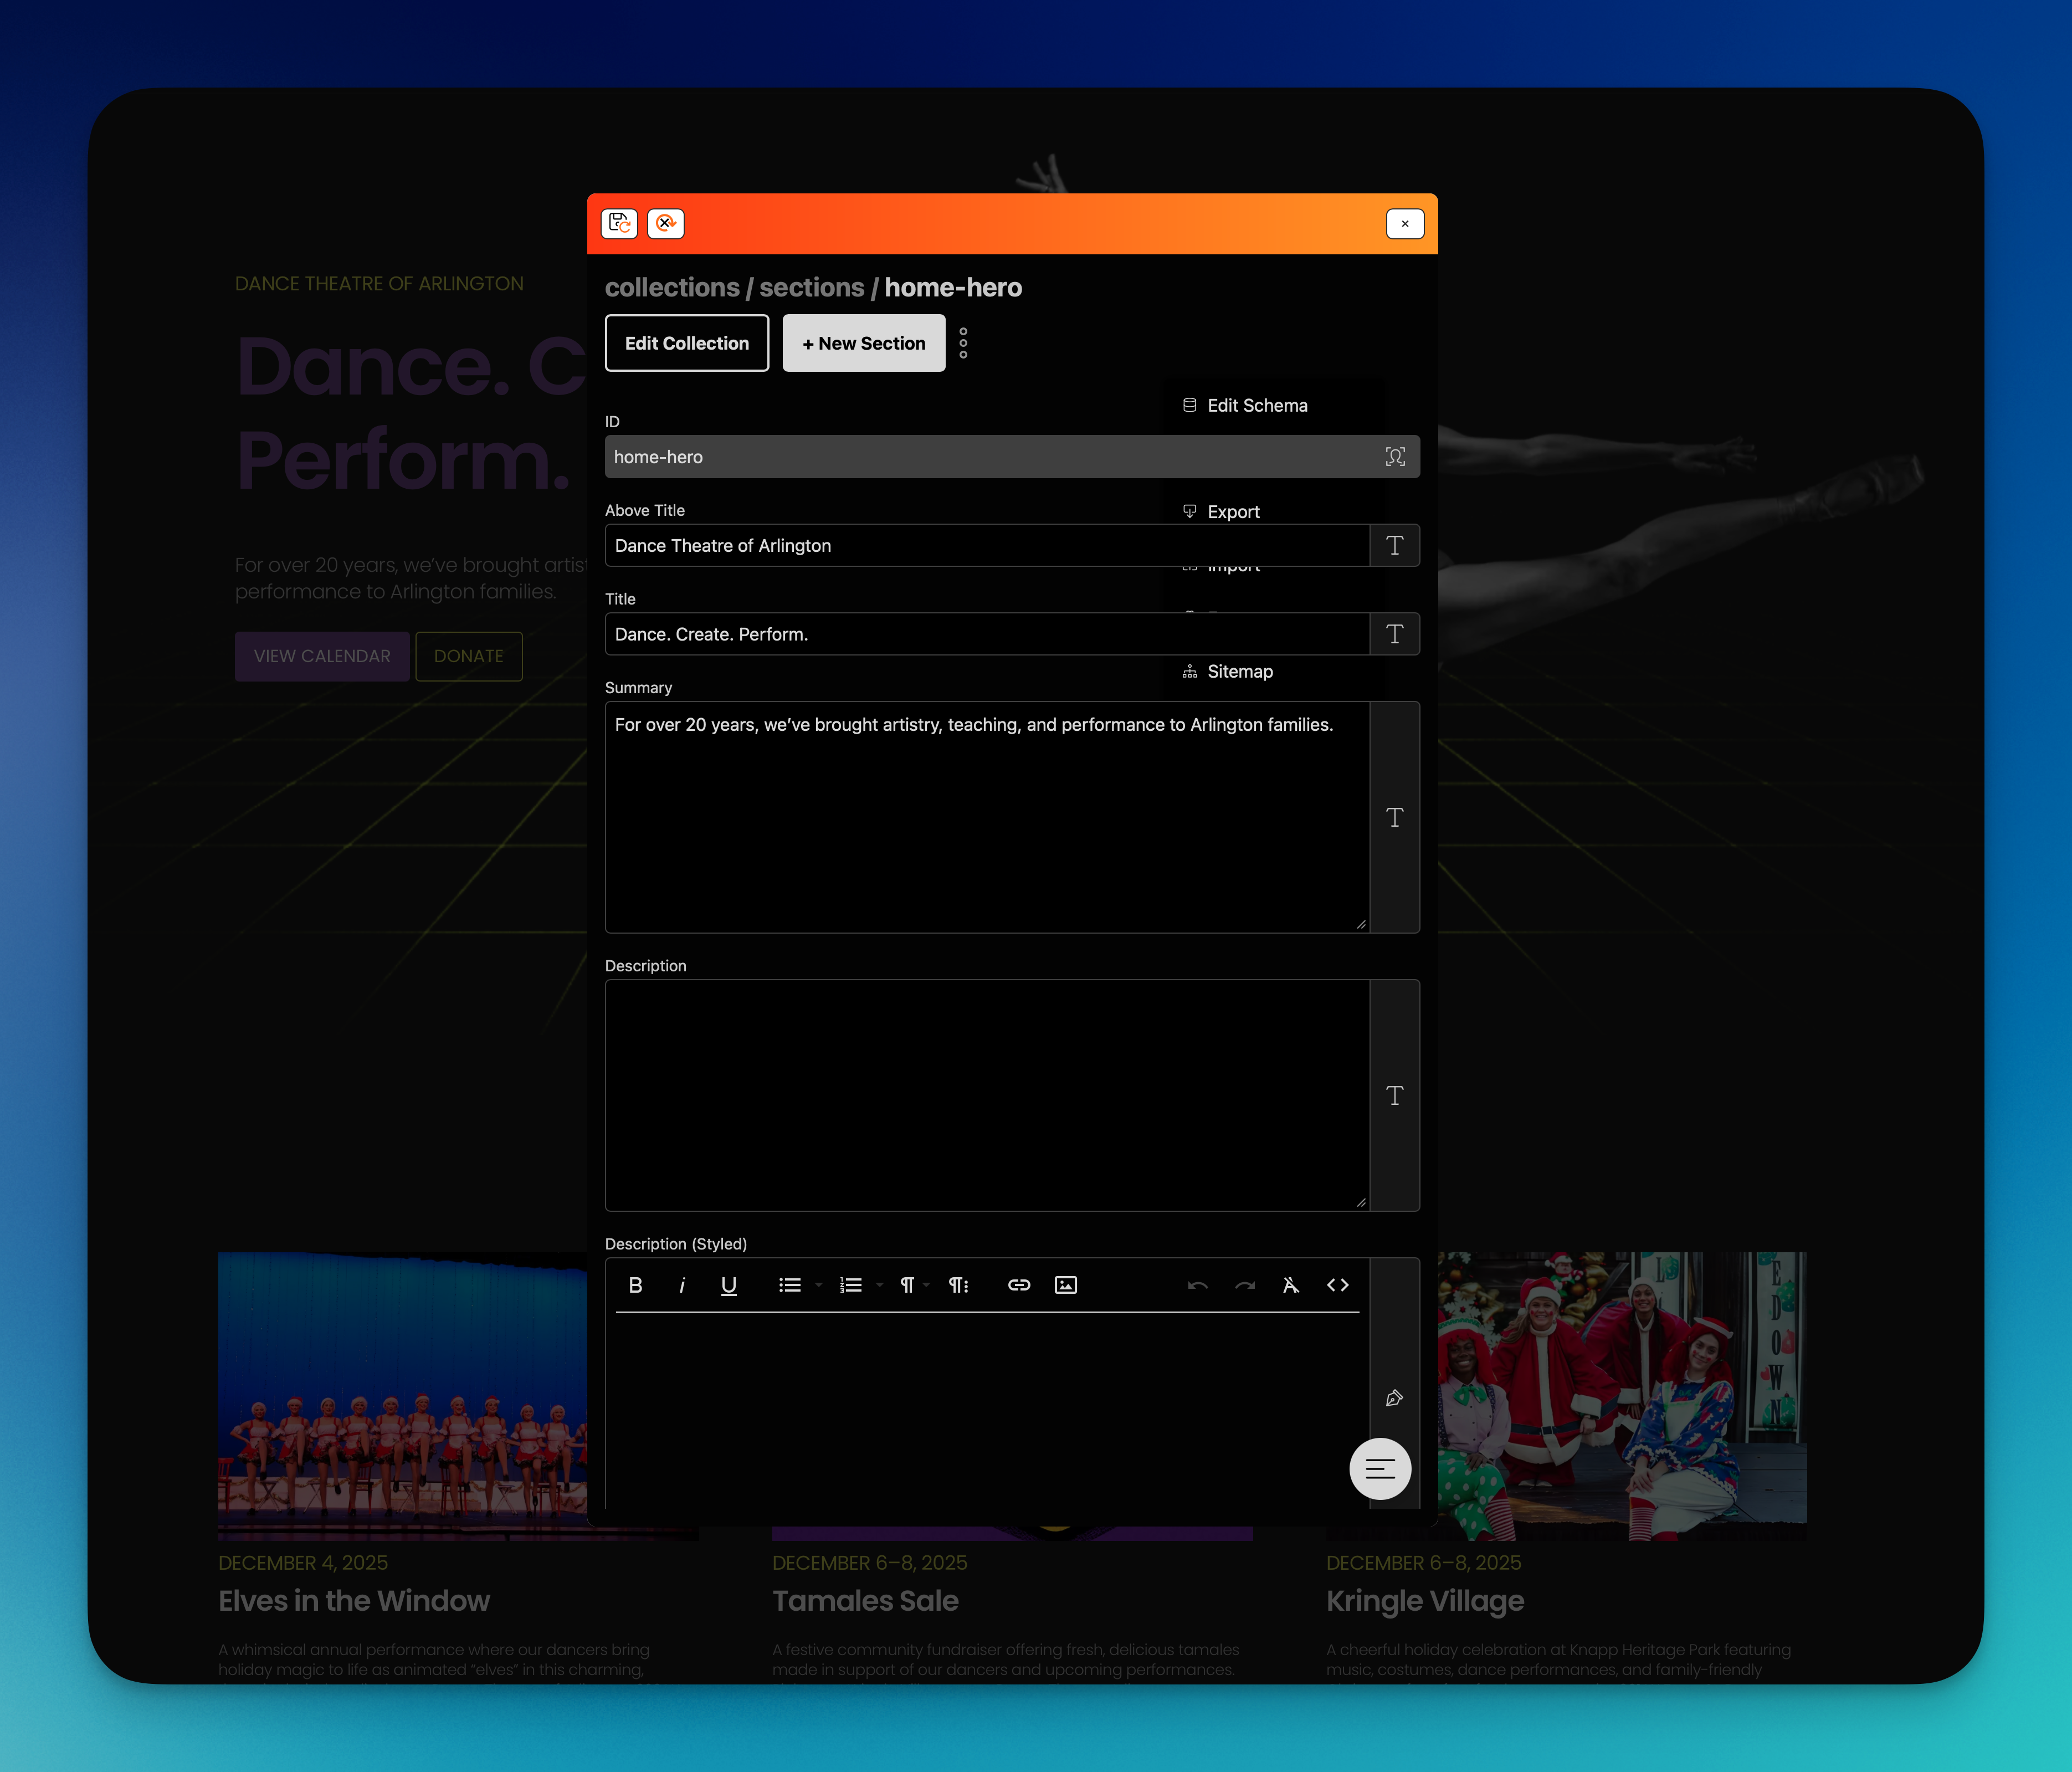Viewport: 2072px width, 1772px height.
Task: Toggle bold formatting in styled description
Action: [x=635, y=1285]
